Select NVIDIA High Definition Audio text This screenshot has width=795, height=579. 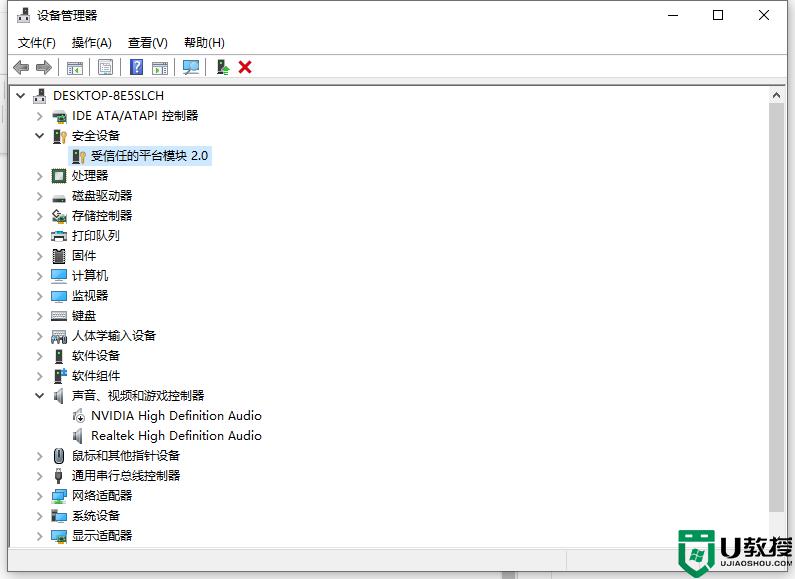176,416
